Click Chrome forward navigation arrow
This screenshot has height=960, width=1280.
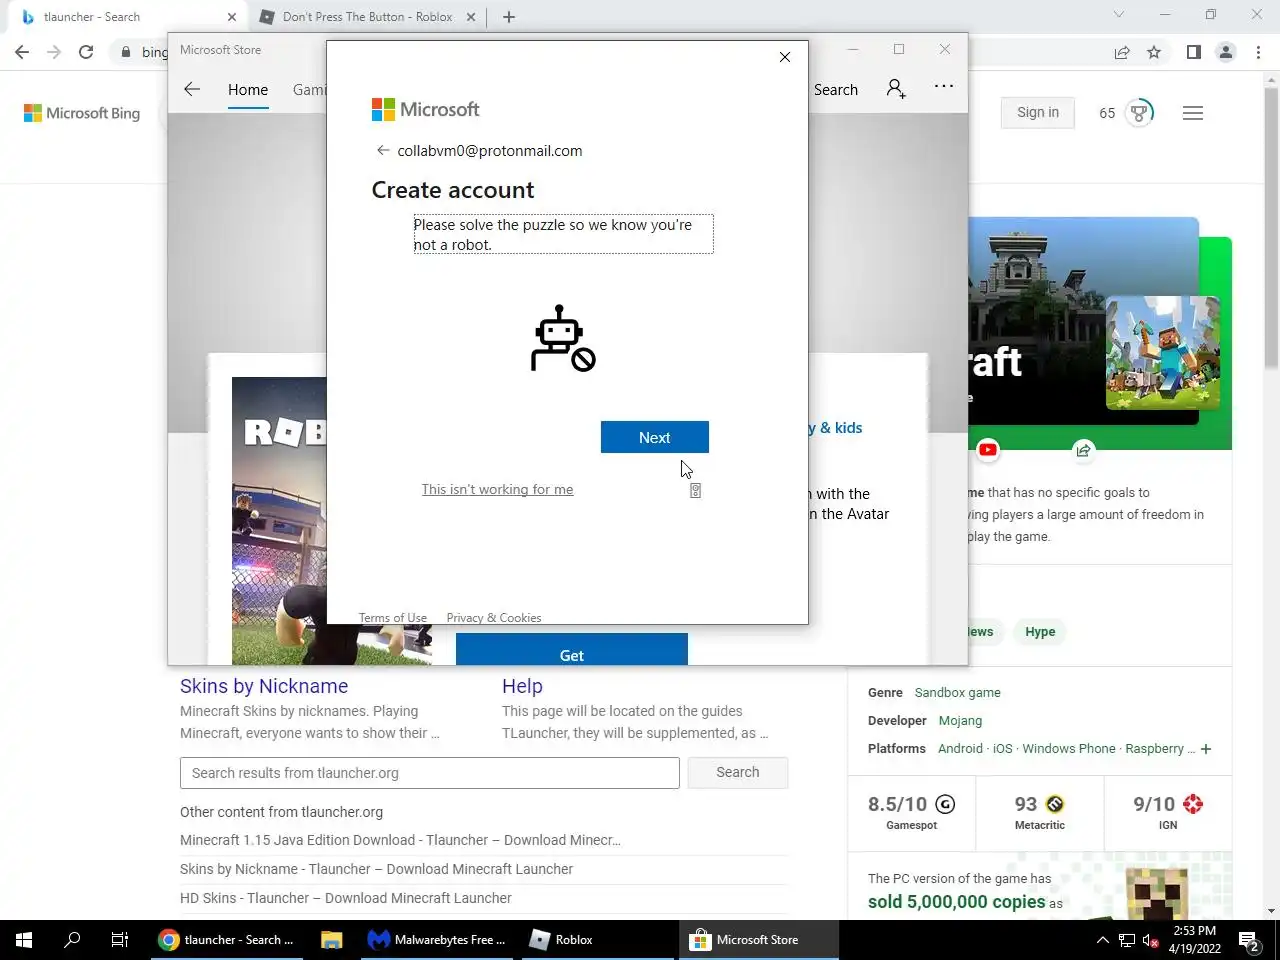[54, 52]
